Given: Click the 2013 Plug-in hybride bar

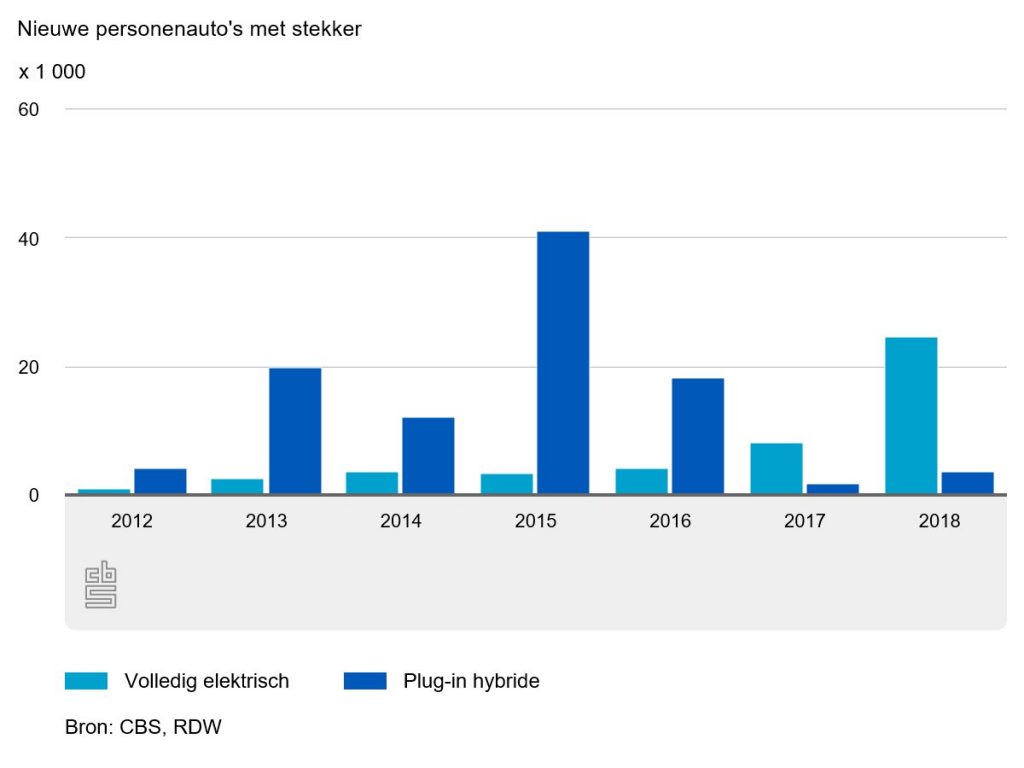Looking at the screenshot, I should (295, 430).
